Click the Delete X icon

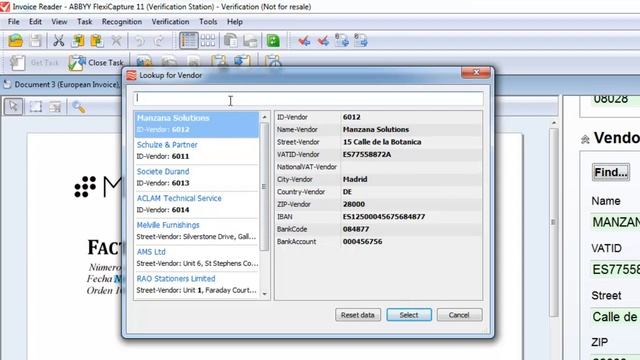point(117,41)
